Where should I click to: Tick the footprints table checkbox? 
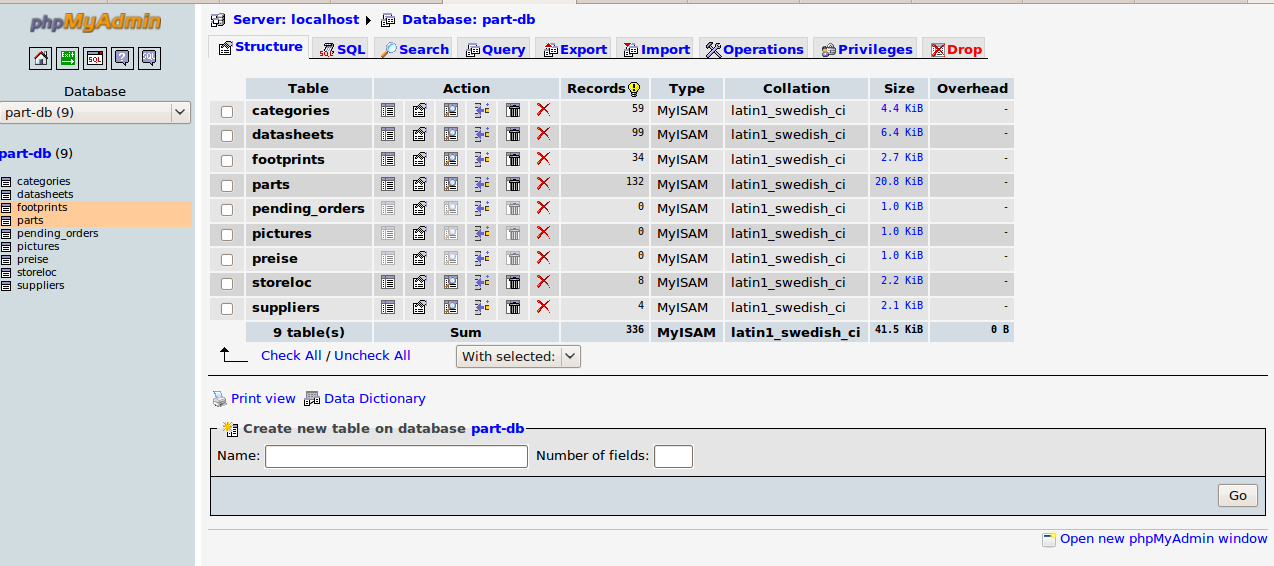point(227,160)
